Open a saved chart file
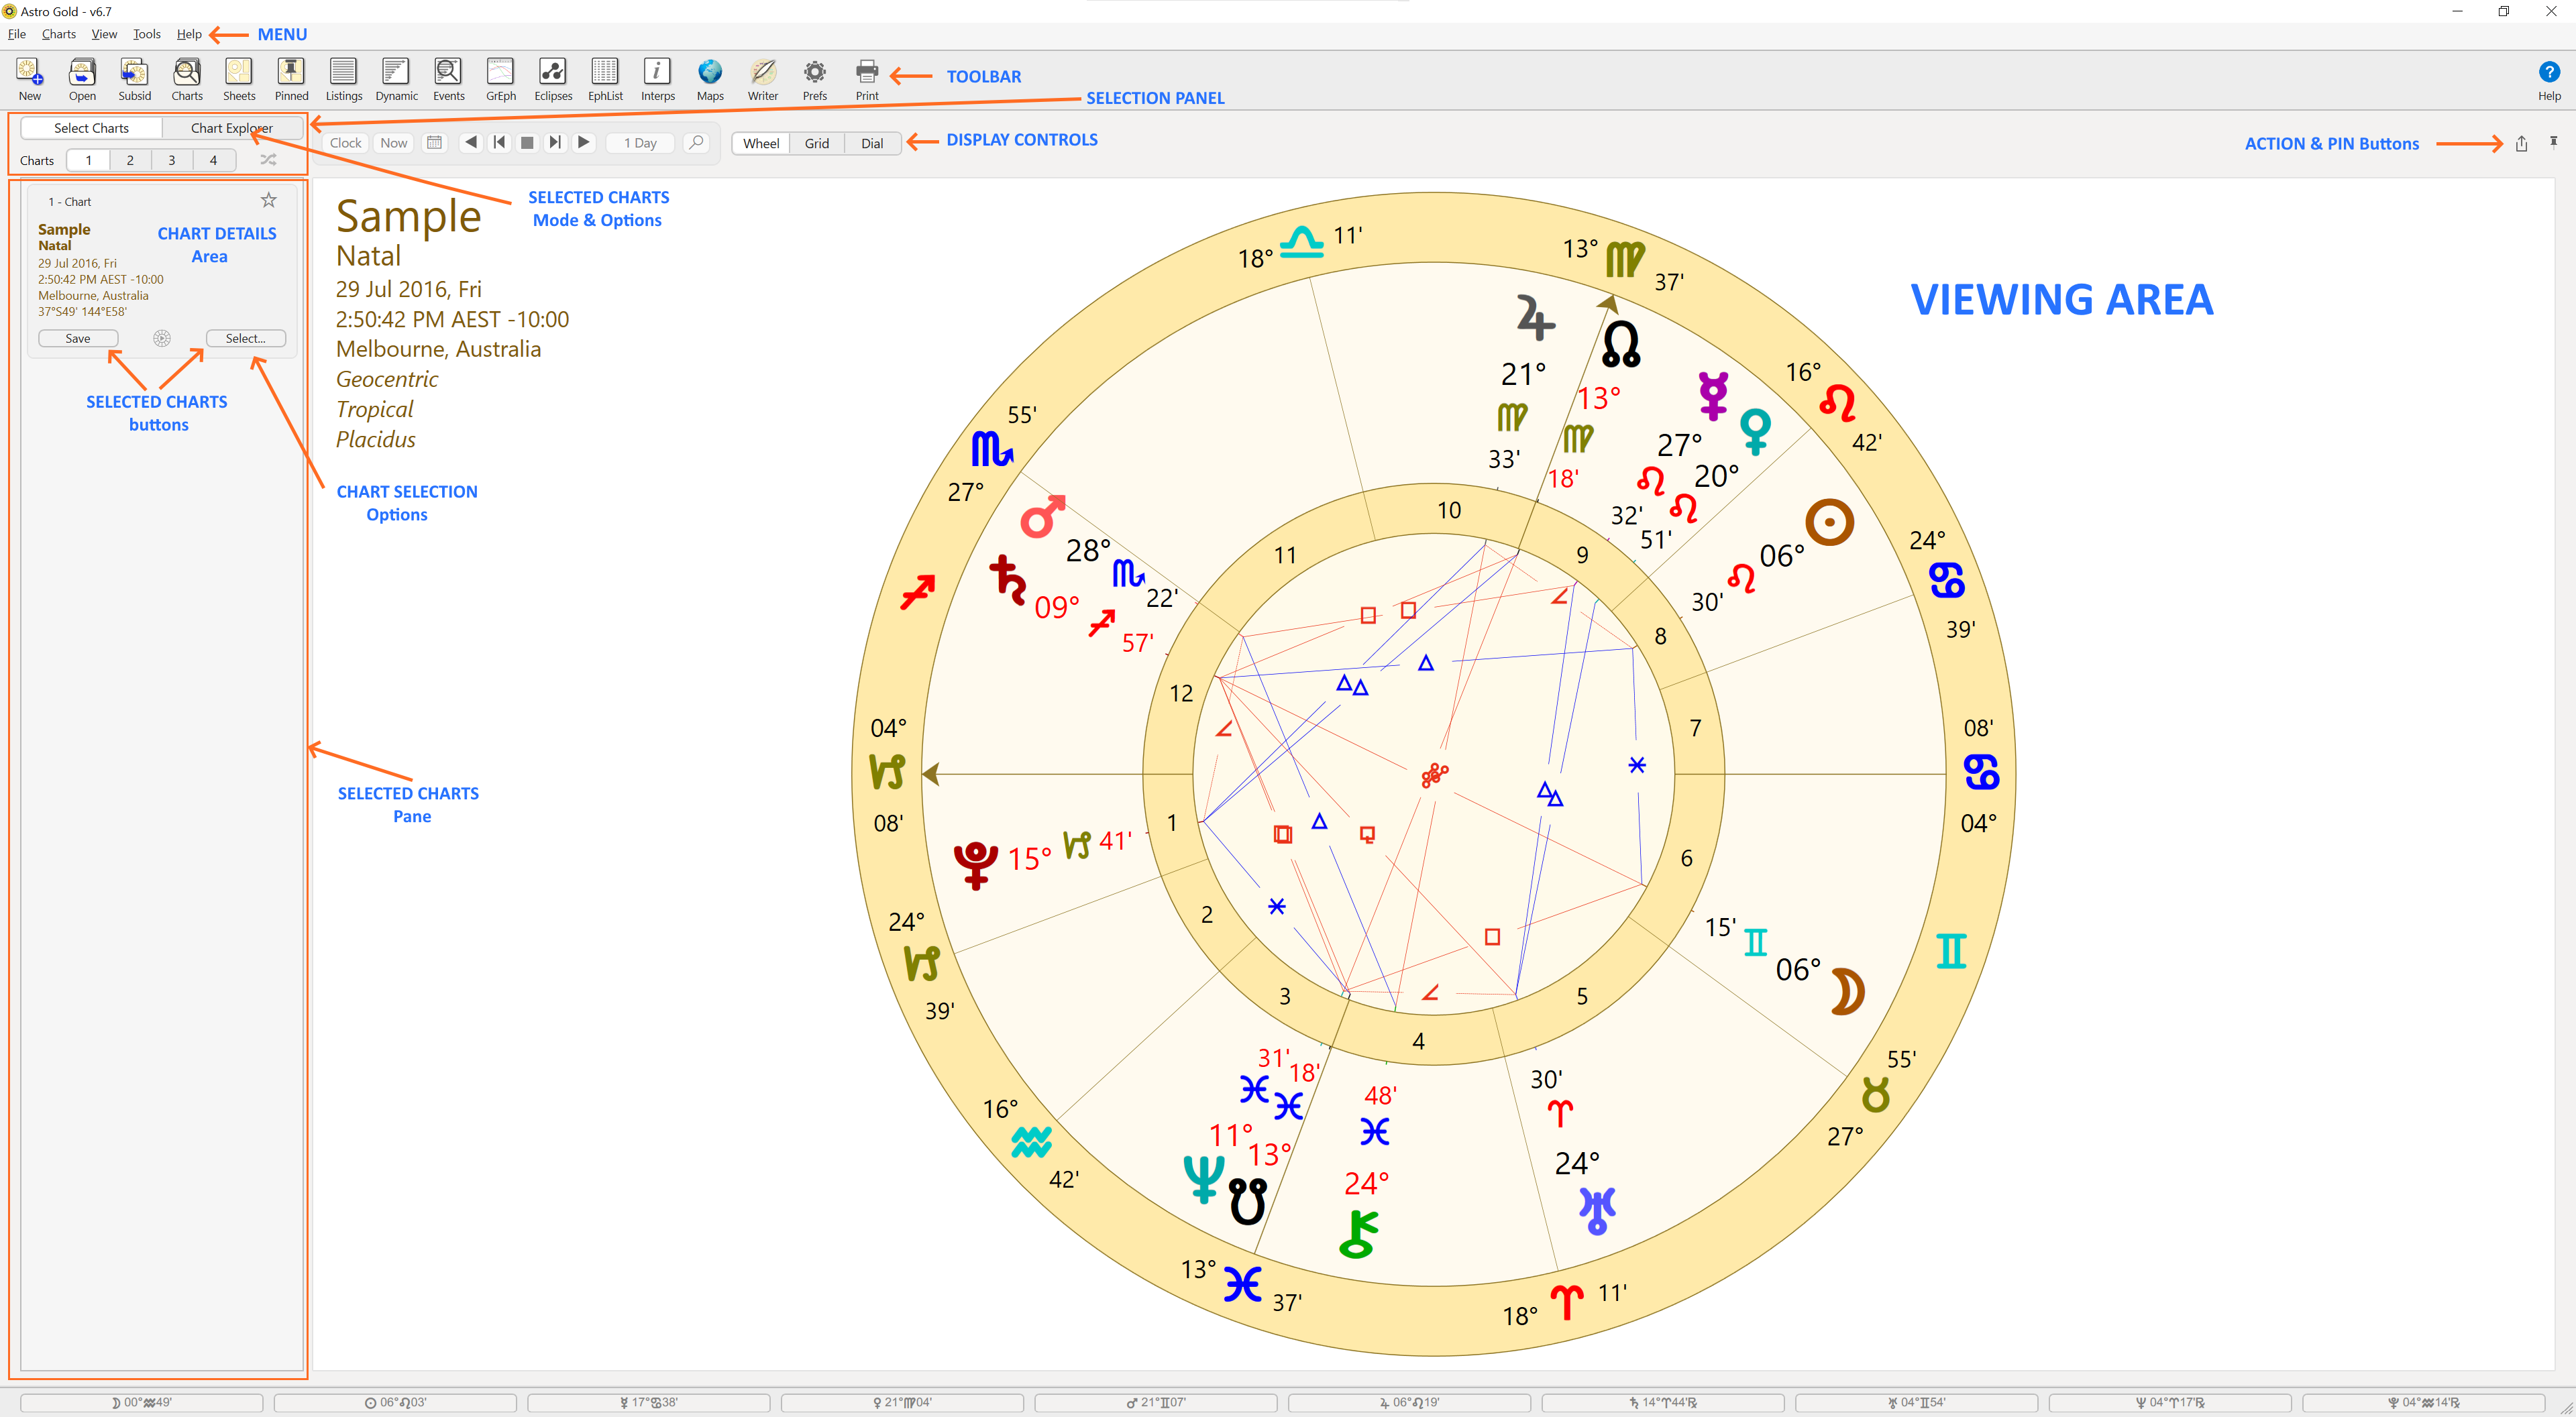 click(x=82, y=79)
